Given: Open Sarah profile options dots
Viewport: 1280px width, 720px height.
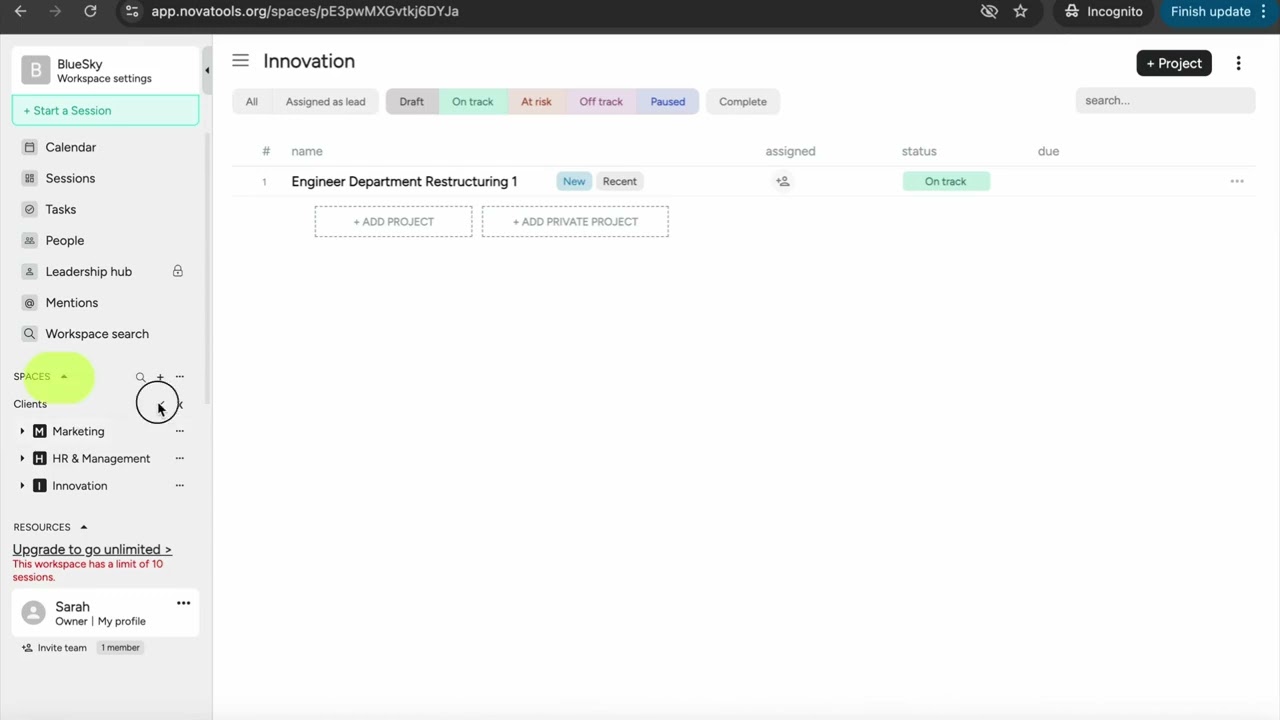Looking at the screenshot, I should point(183,603).
